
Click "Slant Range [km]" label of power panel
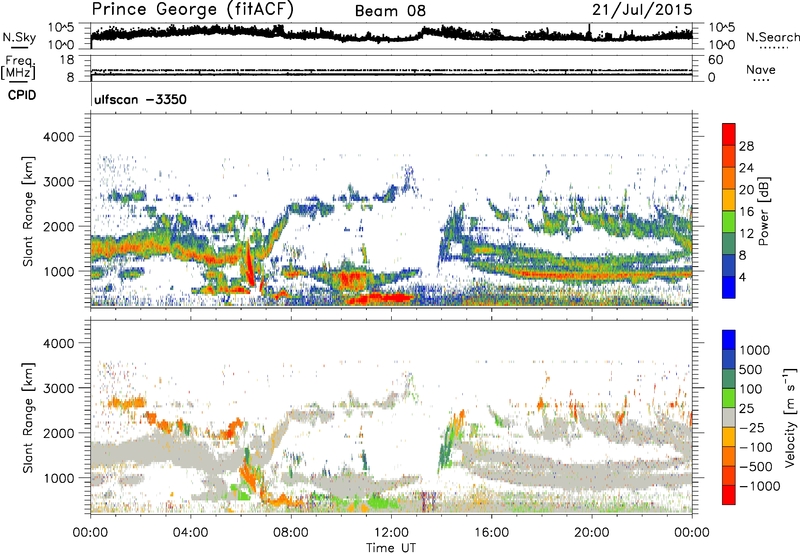28,211
